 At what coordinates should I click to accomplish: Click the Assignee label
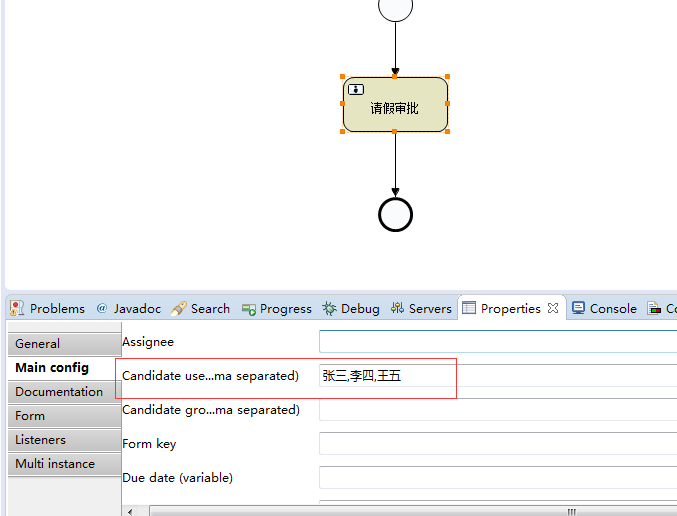point(148,342)
